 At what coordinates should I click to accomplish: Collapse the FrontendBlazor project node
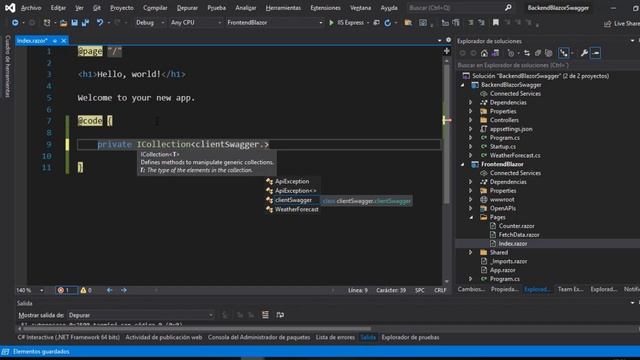point(463,164)
